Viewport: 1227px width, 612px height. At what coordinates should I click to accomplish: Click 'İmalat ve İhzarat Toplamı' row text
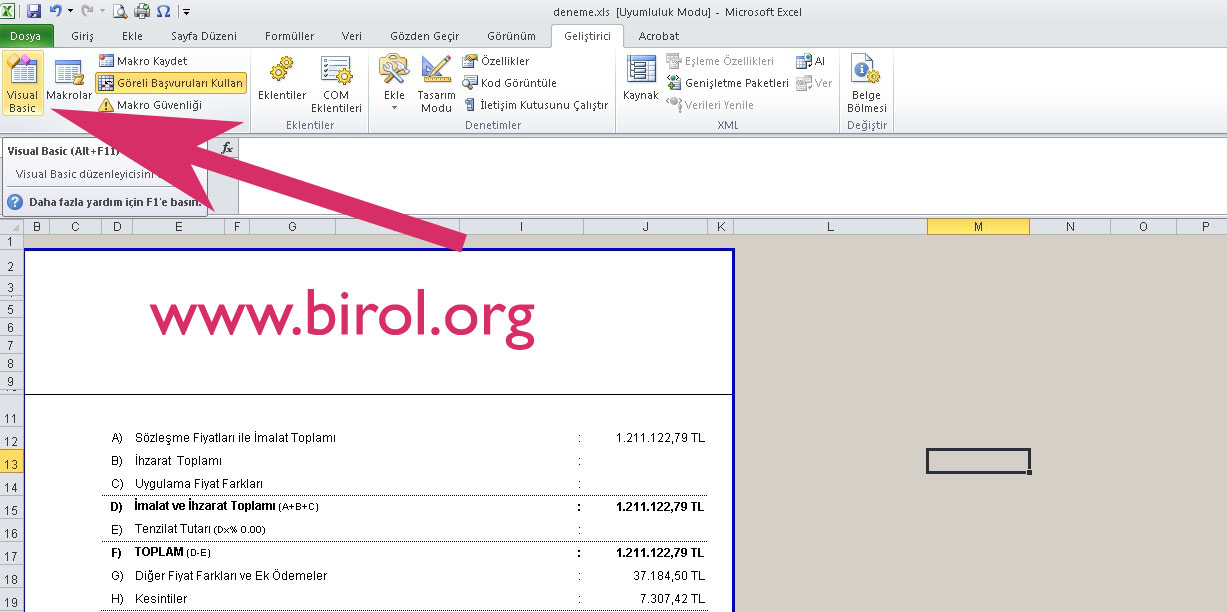coord(226,507)
